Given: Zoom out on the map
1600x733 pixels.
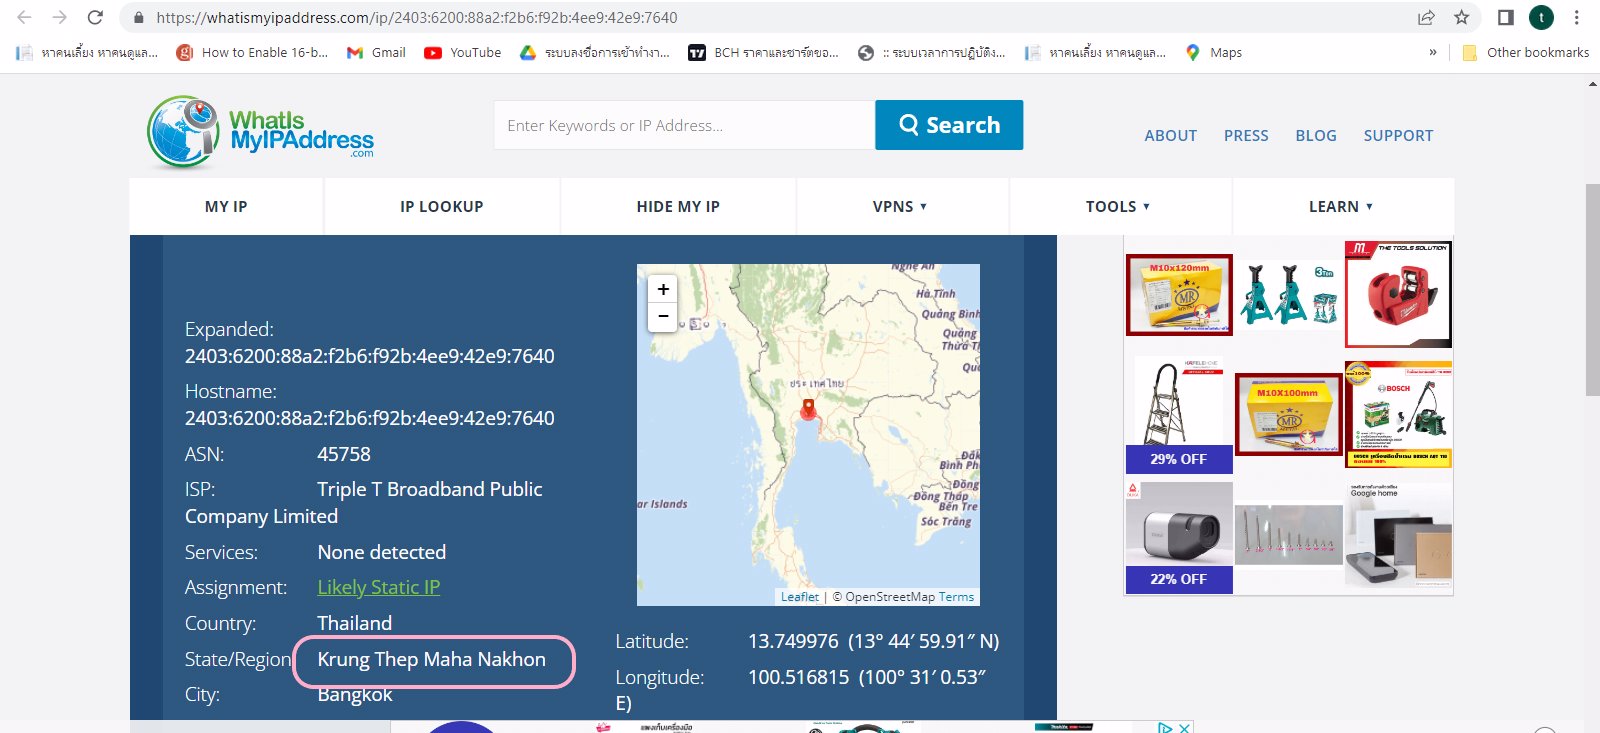Looking at the screenshot, I should [x=663, y=316].
